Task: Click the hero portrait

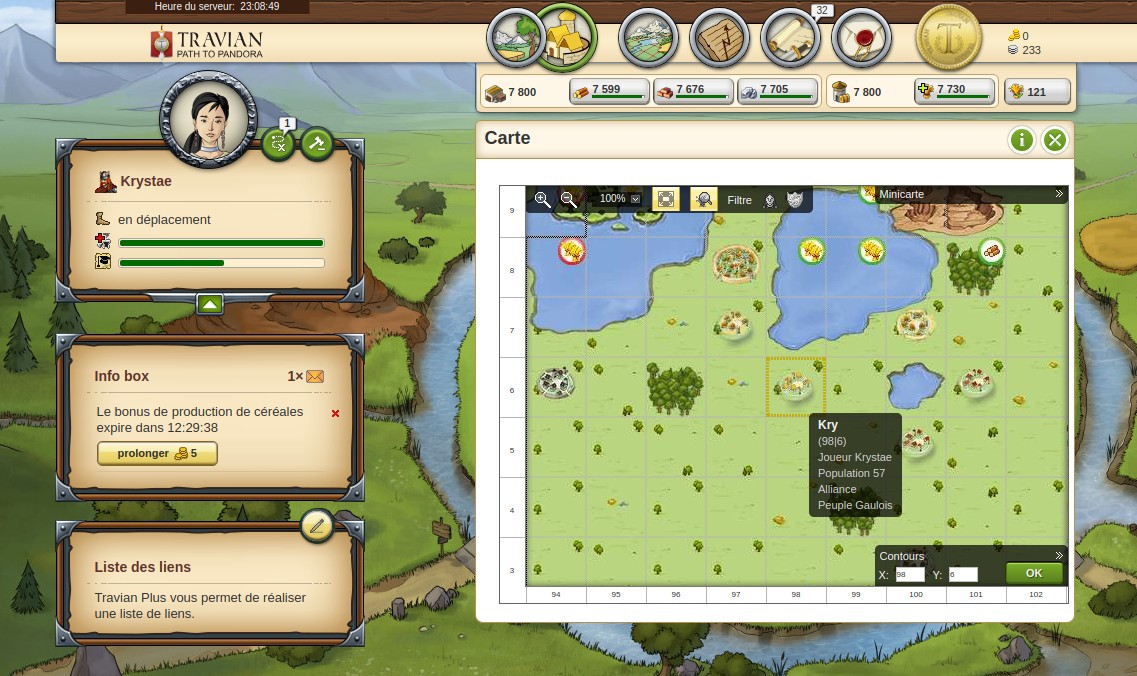Action: click(x=209, y=119)
